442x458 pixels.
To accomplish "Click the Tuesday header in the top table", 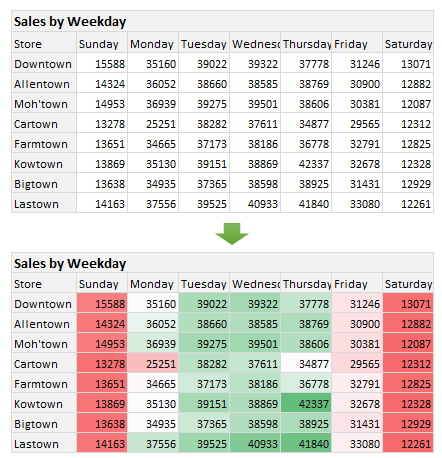I will pos(204,44).
